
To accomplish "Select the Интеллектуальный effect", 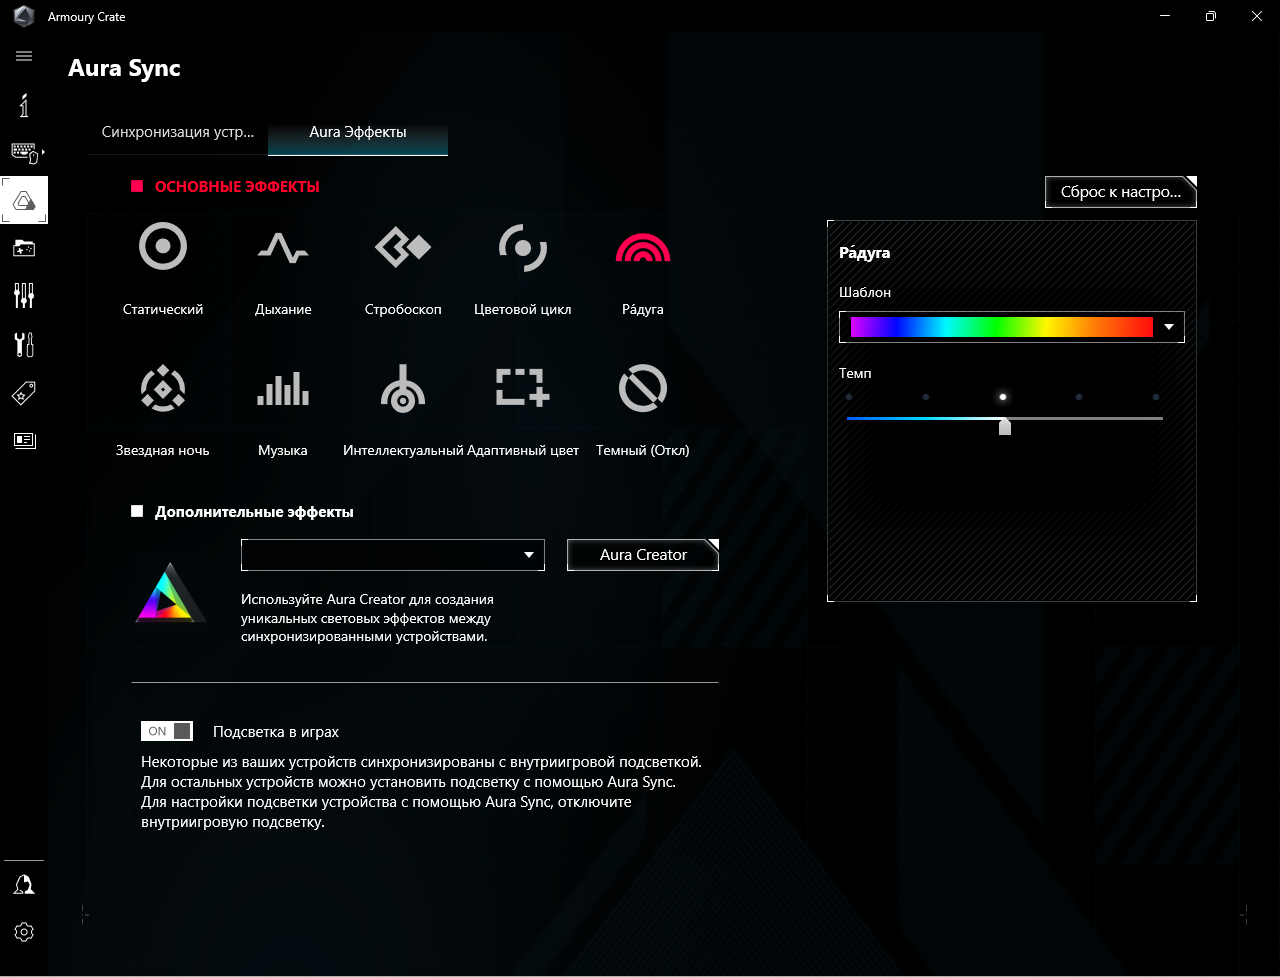I will tap(403, 388).
